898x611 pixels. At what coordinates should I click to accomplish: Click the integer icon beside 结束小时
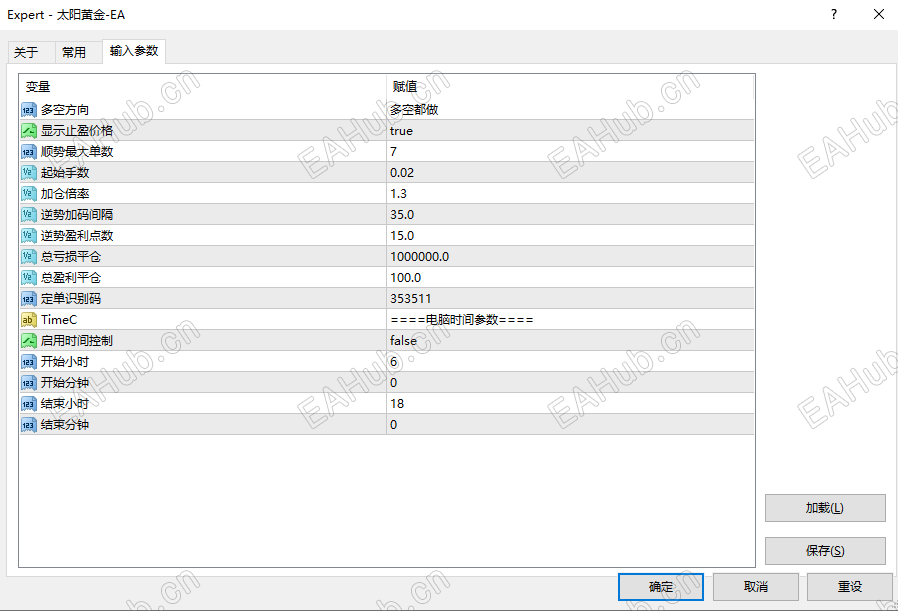(x=29, y=404)
